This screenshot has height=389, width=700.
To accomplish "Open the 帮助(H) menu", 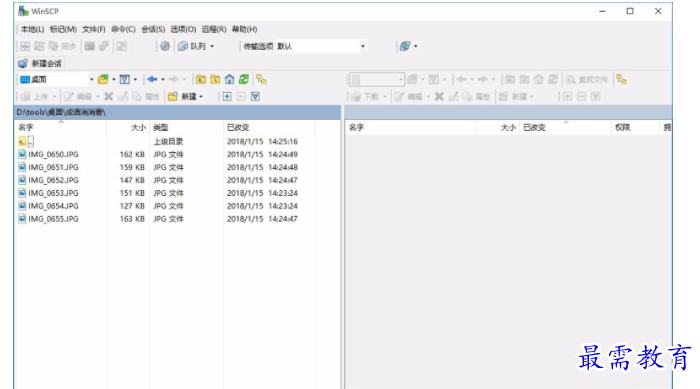I will 244,29.
